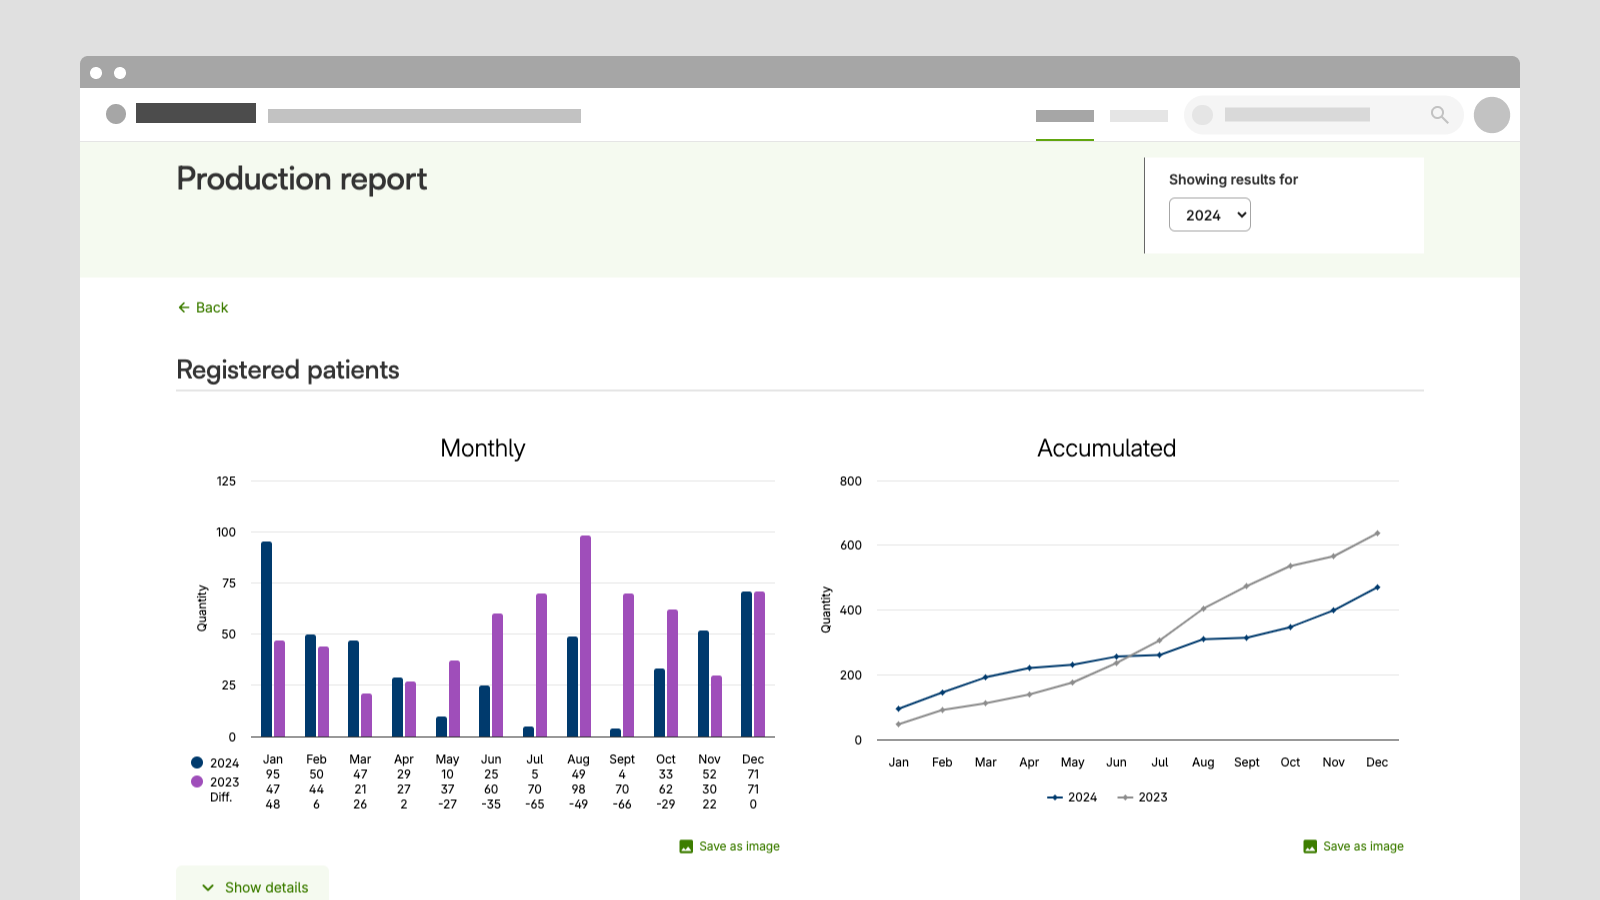Toggle 2024 series in Accumulated chart legend
Screen dimensions: 1600x900
(x=1072, y=797)
